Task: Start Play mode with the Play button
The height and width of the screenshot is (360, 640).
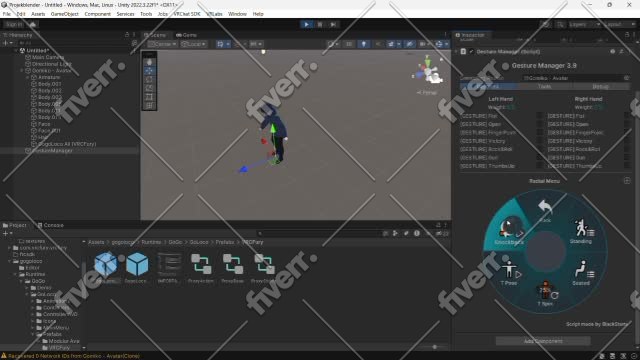Action: (306, 24)
